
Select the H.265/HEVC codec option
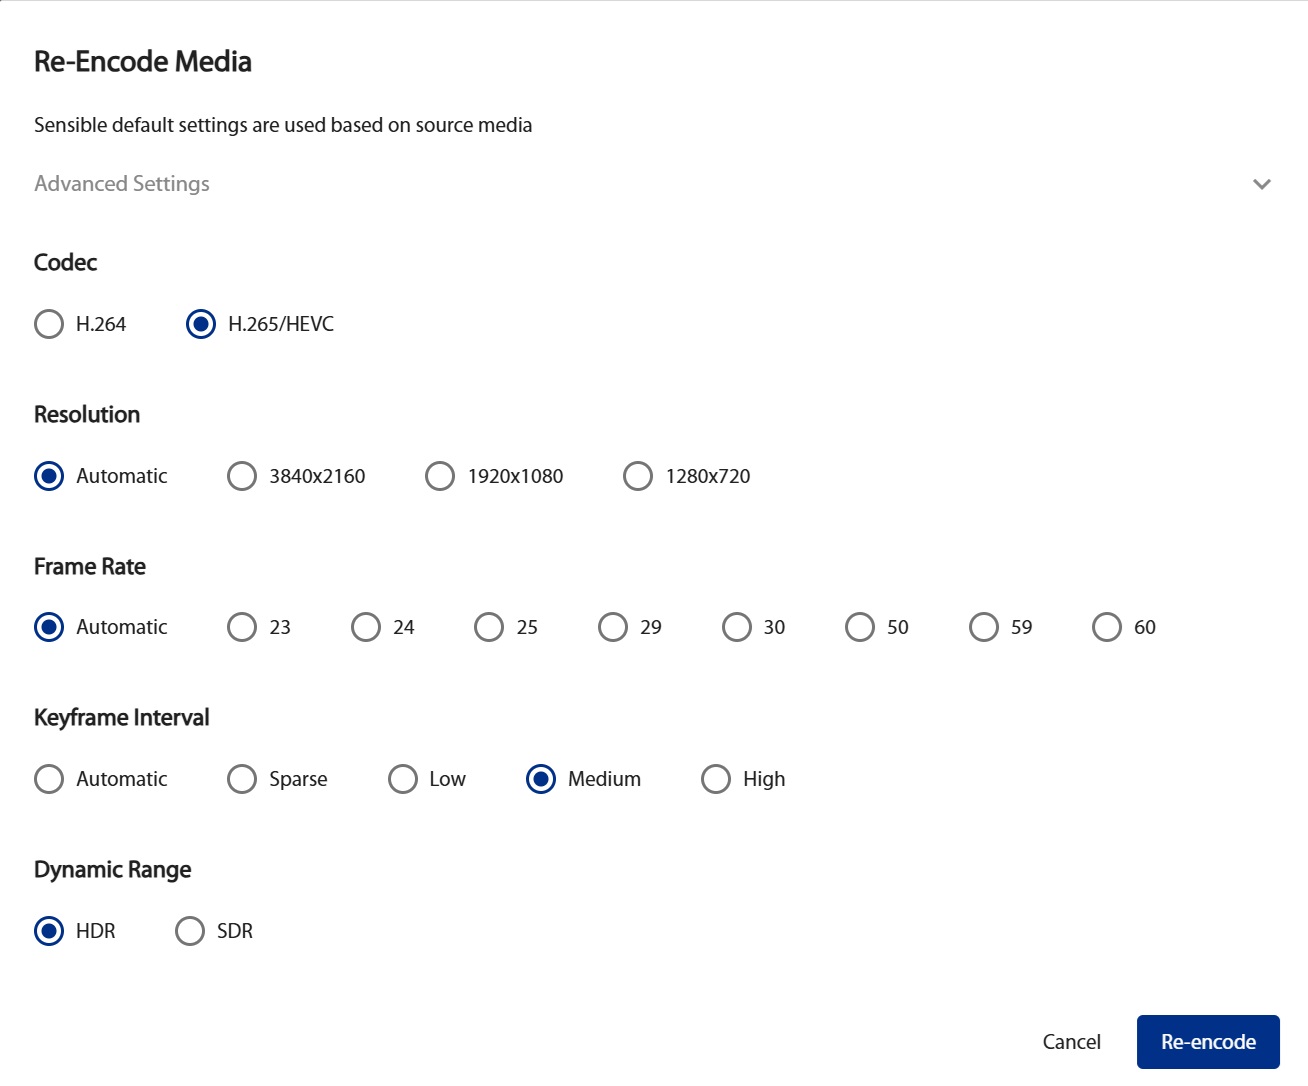pyautogui.click(x=201, y=324)
